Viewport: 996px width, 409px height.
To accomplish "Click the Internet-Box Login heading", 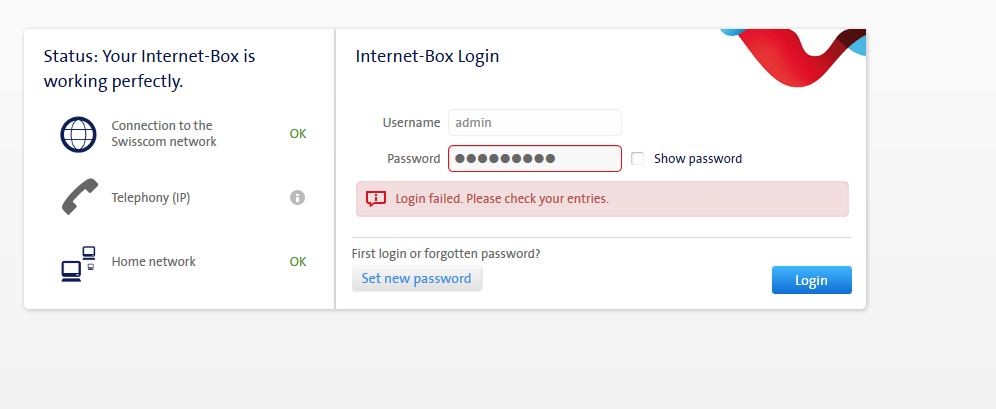I will pyautogui.click(x=427, y=56).
